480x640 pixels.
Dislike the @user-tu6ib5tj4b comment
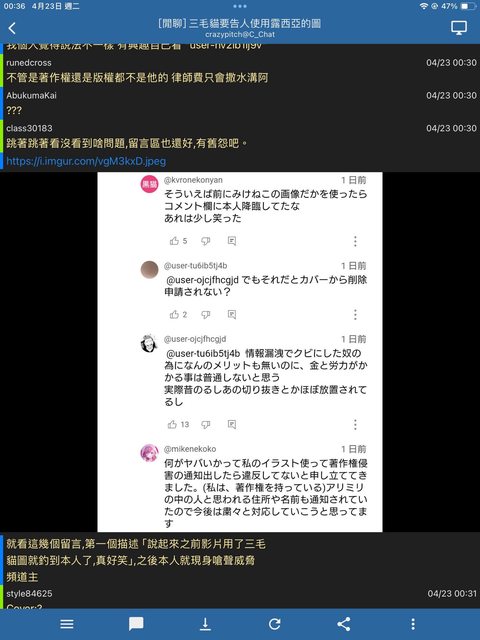tap(206, 314)
